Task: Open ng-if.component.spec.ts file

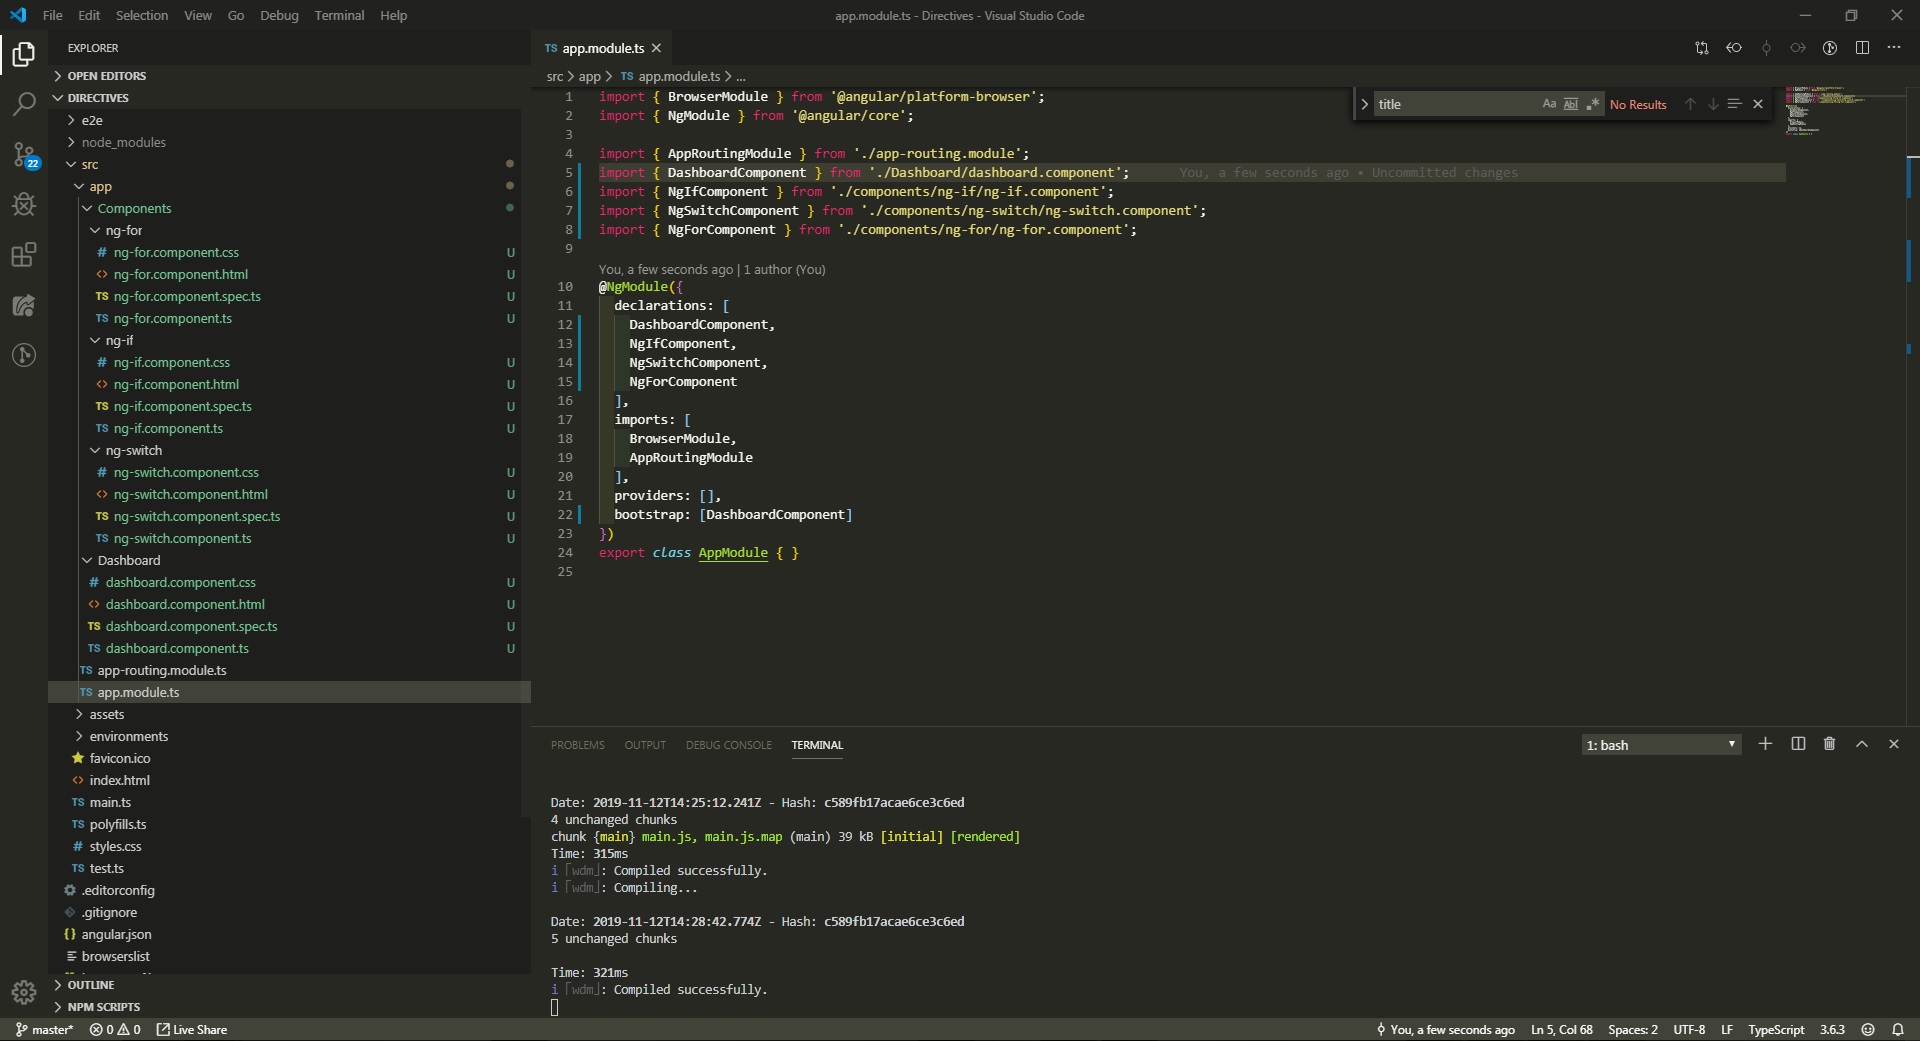Action: point(182,406)
